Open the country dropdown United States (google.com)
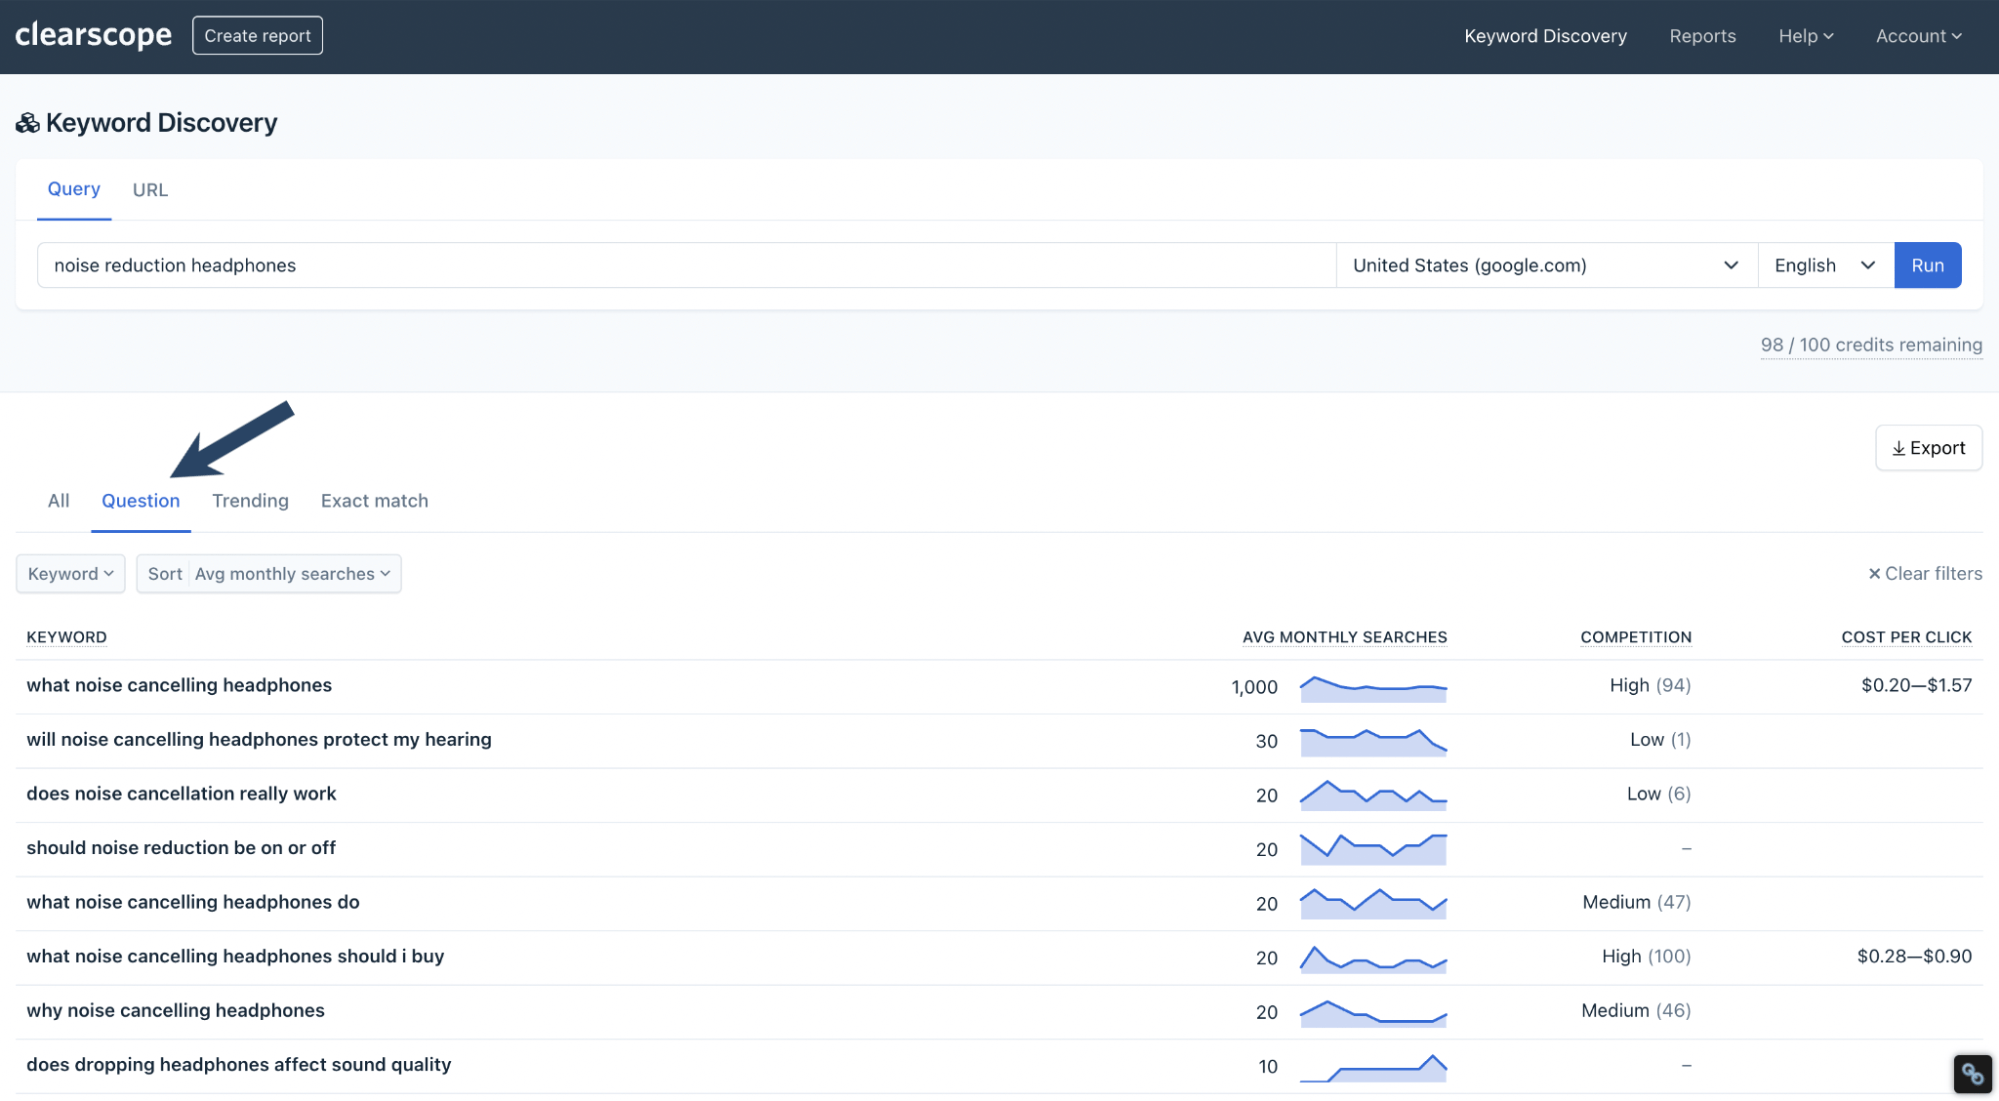 [x=1545, y=266]
